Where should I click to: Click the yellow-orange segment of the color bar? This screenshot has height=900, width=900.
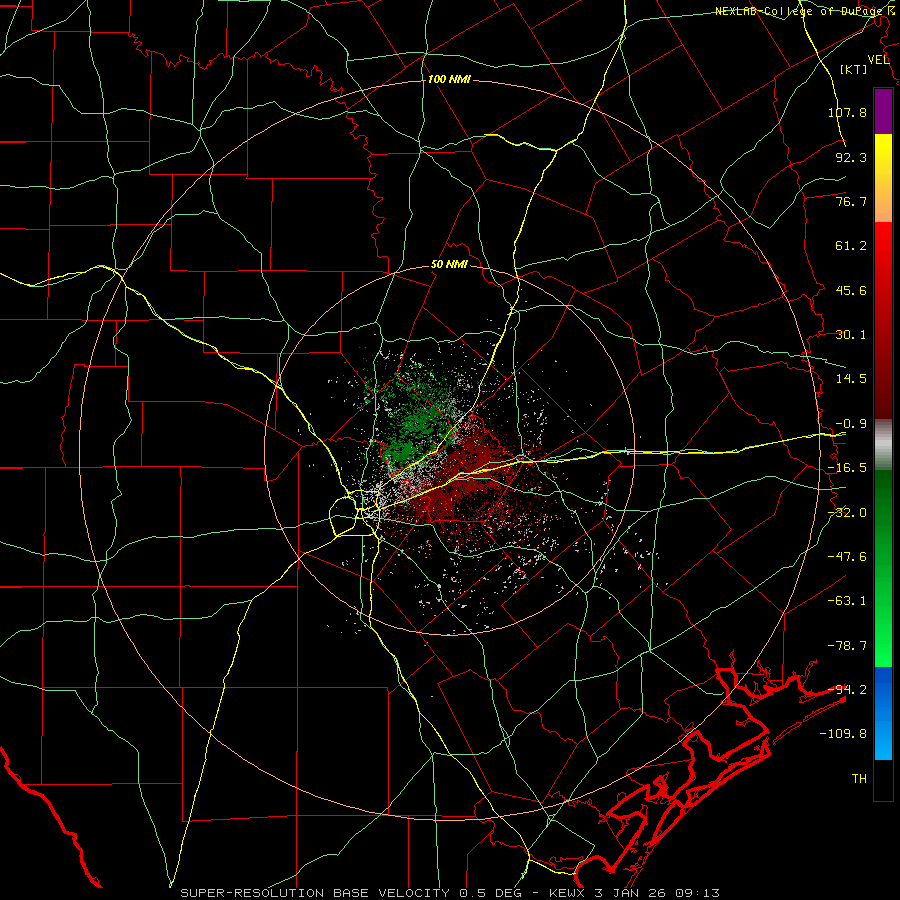tap(883, 178)
